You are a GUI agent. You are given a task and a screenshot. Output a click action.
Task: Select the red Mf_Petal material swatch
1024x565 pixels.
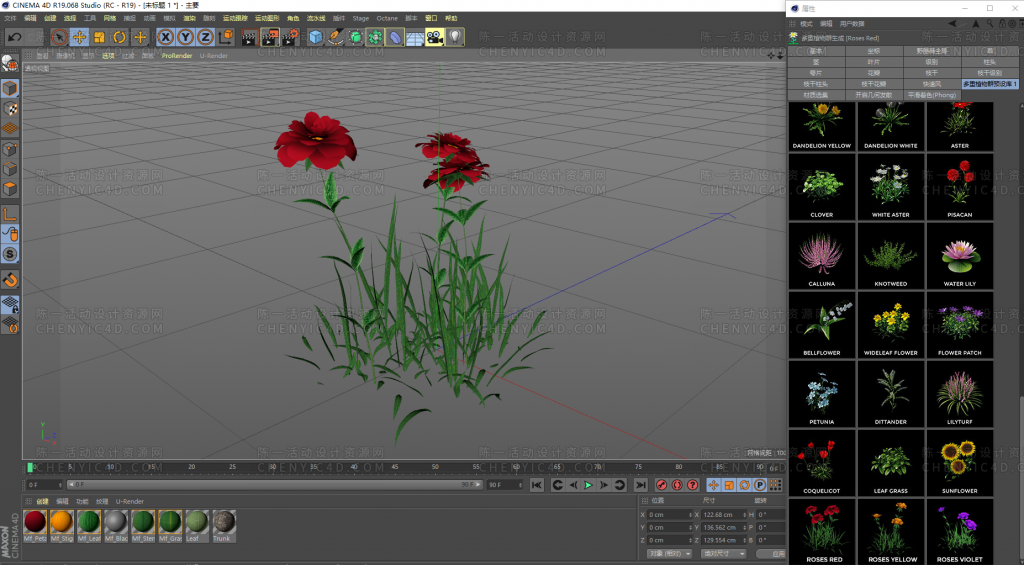pos(35,522)
